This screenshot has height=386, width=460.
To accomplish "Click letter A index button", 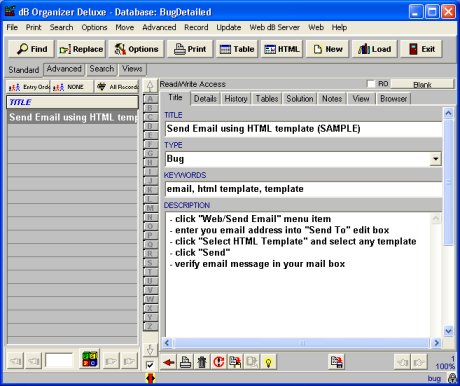I will click(150, 99).
